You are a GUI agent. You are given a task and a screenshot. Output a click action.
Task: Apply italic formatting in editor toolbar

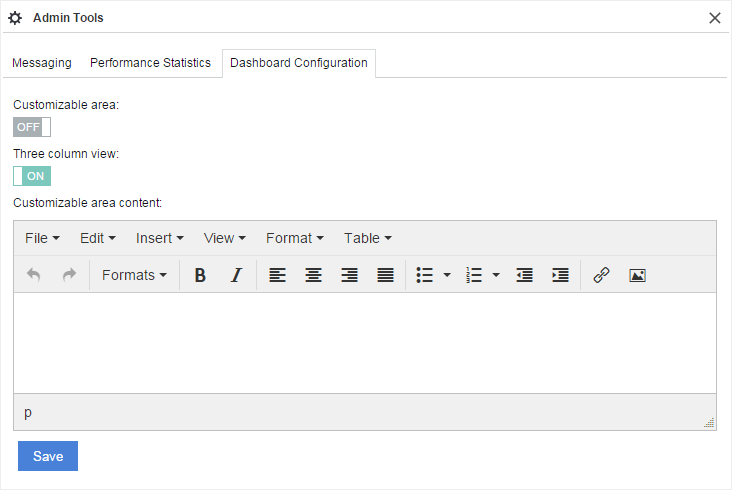click(x=236, y=275)
